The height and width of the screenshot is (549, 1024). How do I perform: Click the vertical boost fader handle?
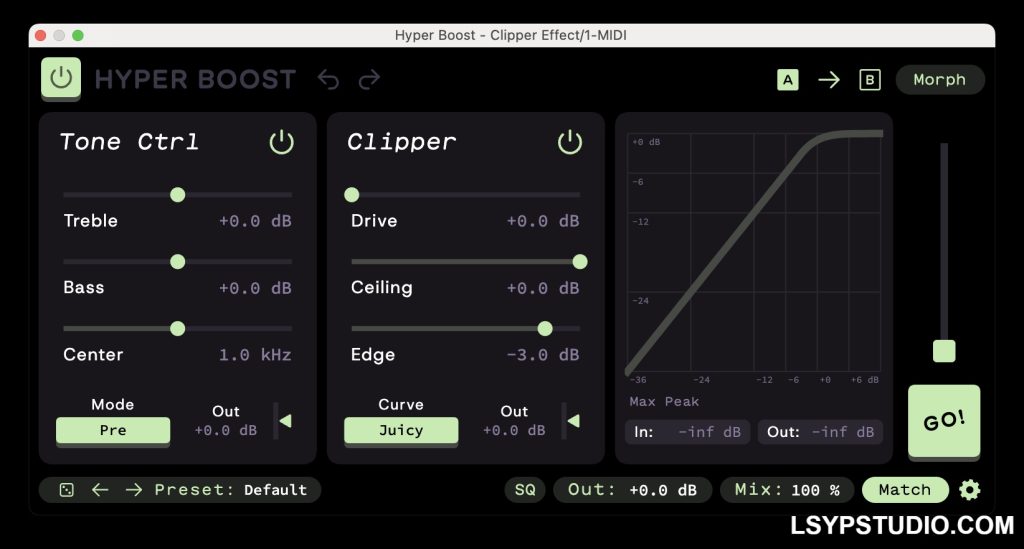point(944,351)
